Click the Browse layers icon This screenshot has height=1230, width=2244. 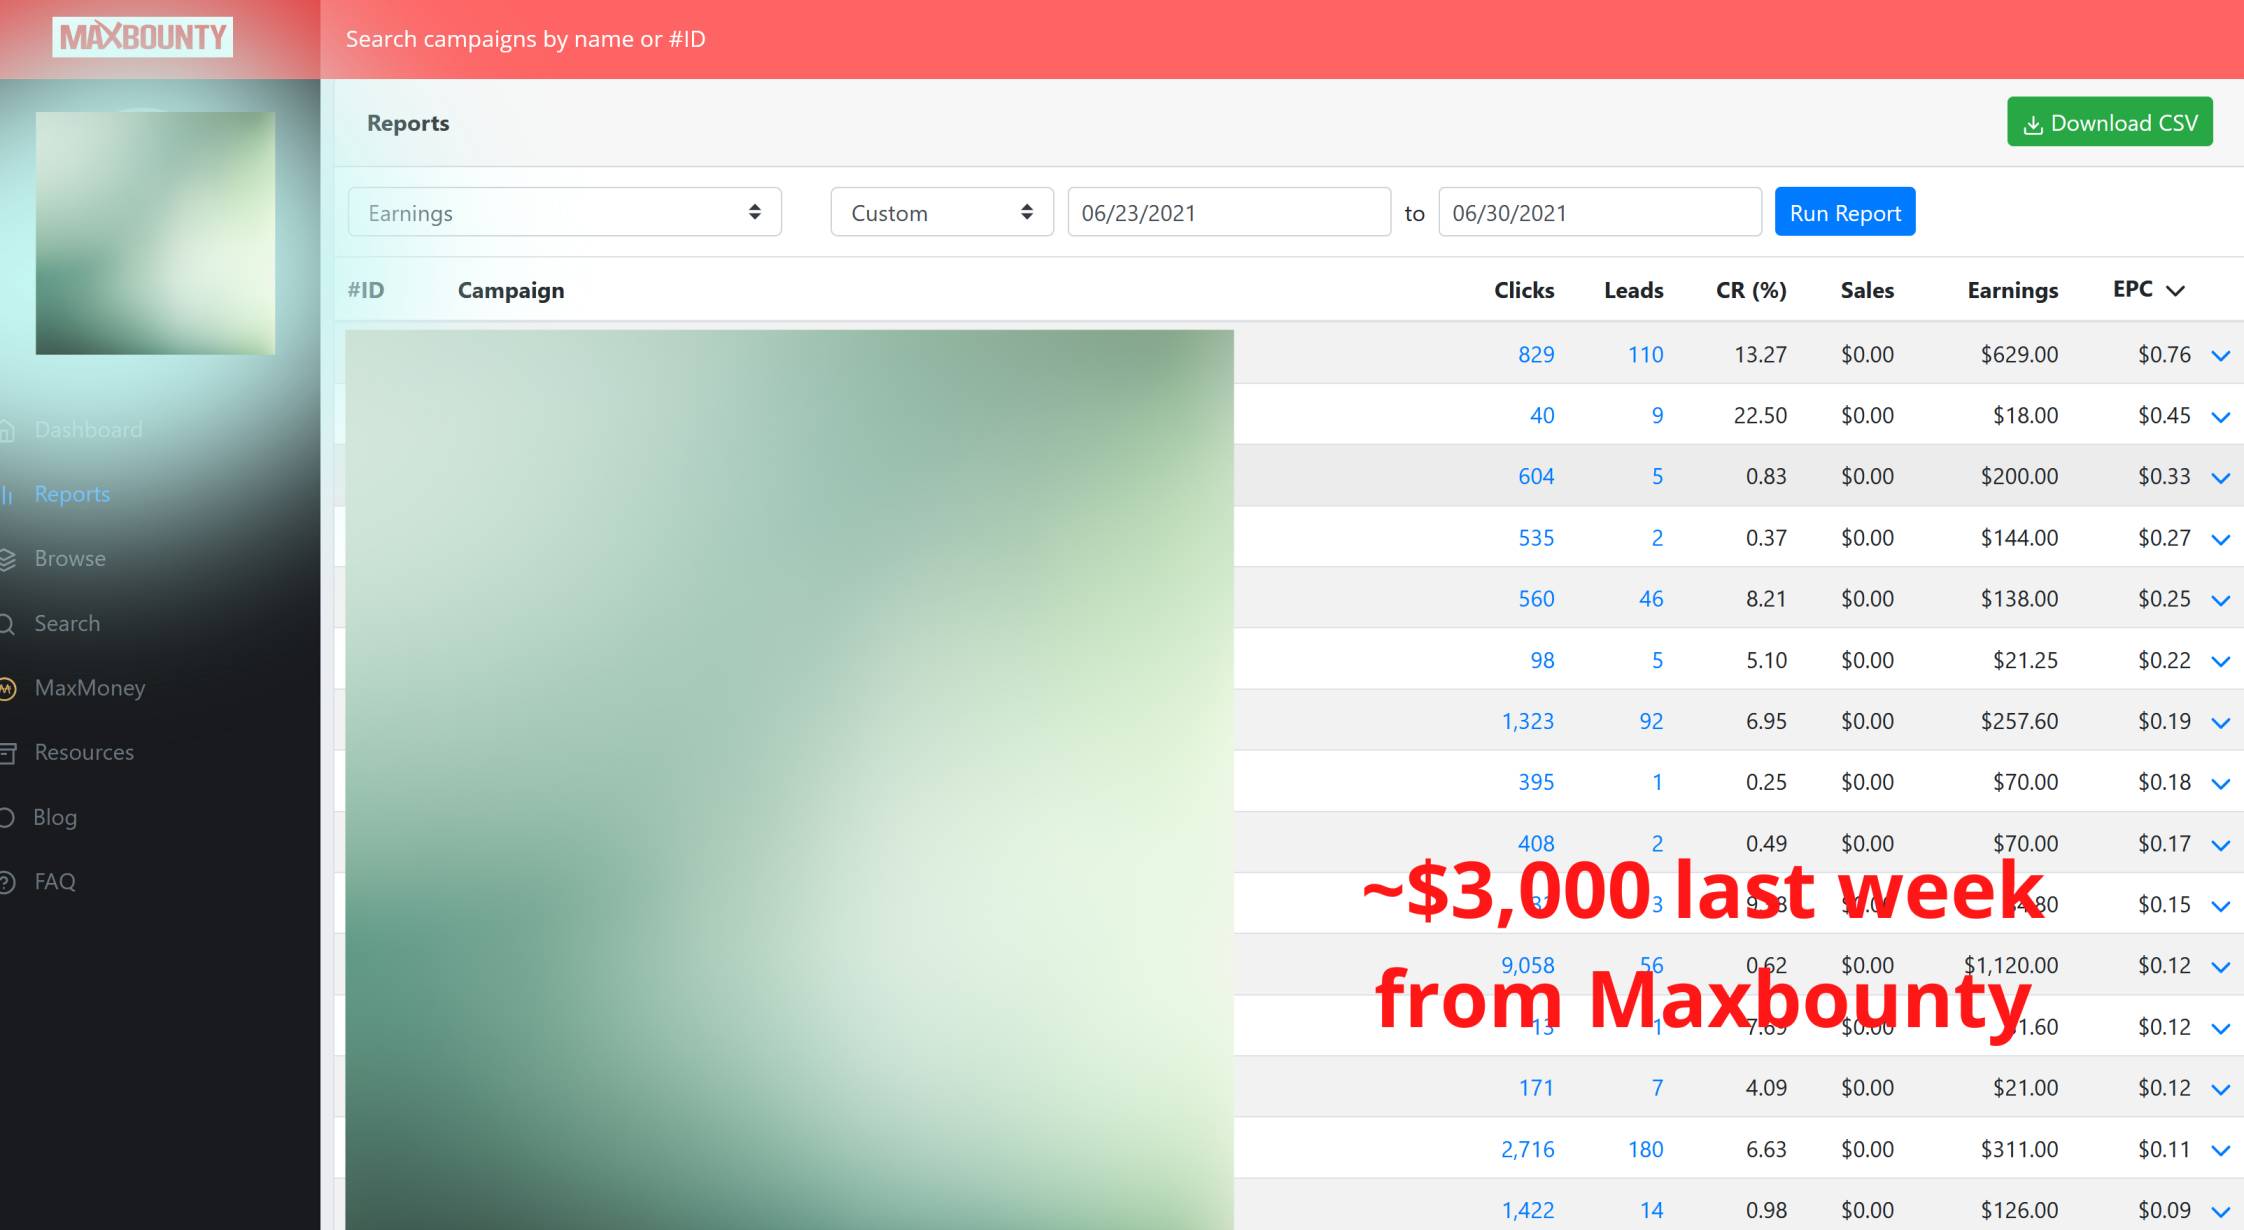[7, 559]
